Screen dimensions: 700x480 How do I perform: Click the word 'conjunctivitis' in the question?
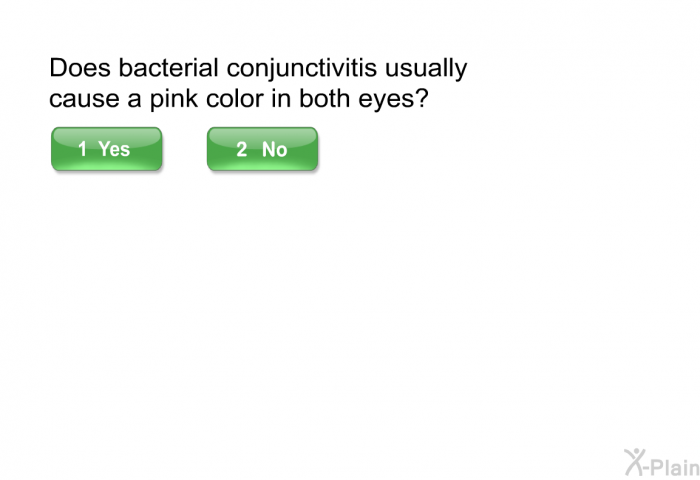point(302,69)
